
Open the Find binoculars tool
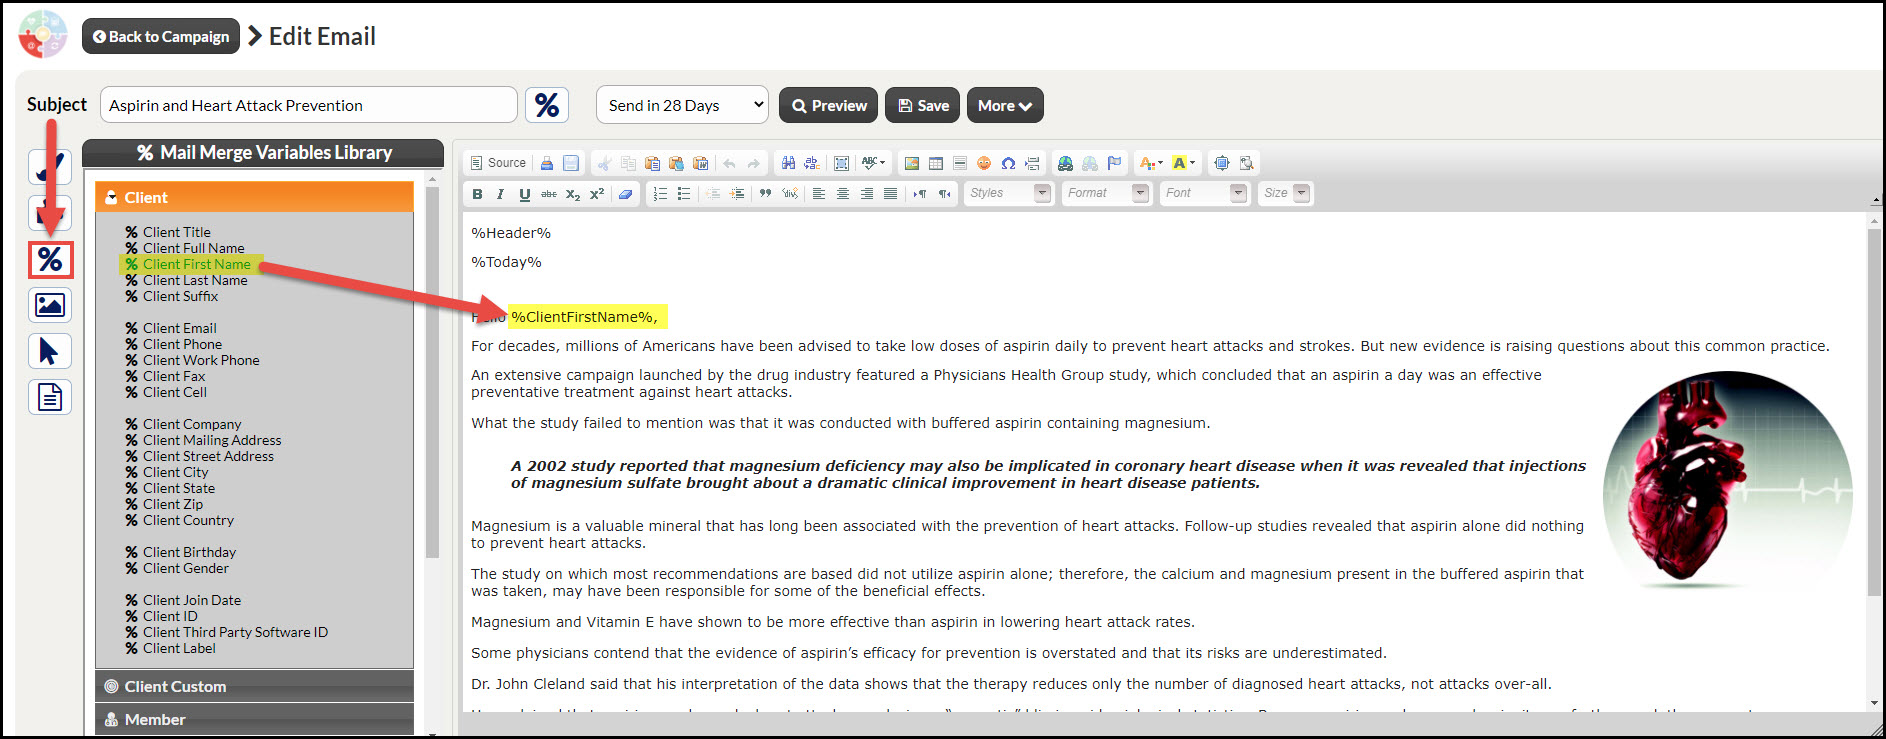(788, 163)
